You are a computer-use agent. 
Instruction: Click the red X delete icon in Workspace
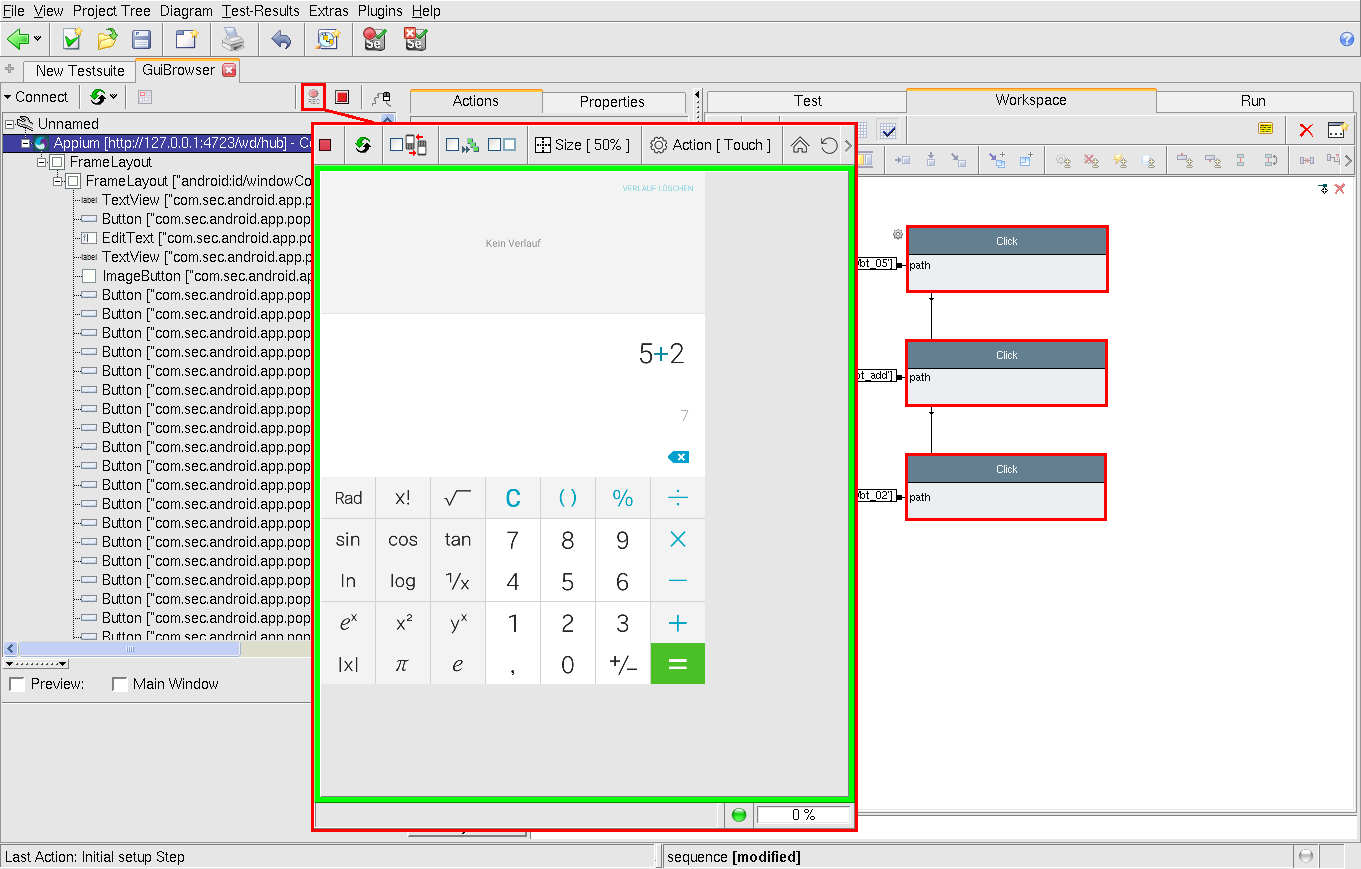tap(1306, 130)
